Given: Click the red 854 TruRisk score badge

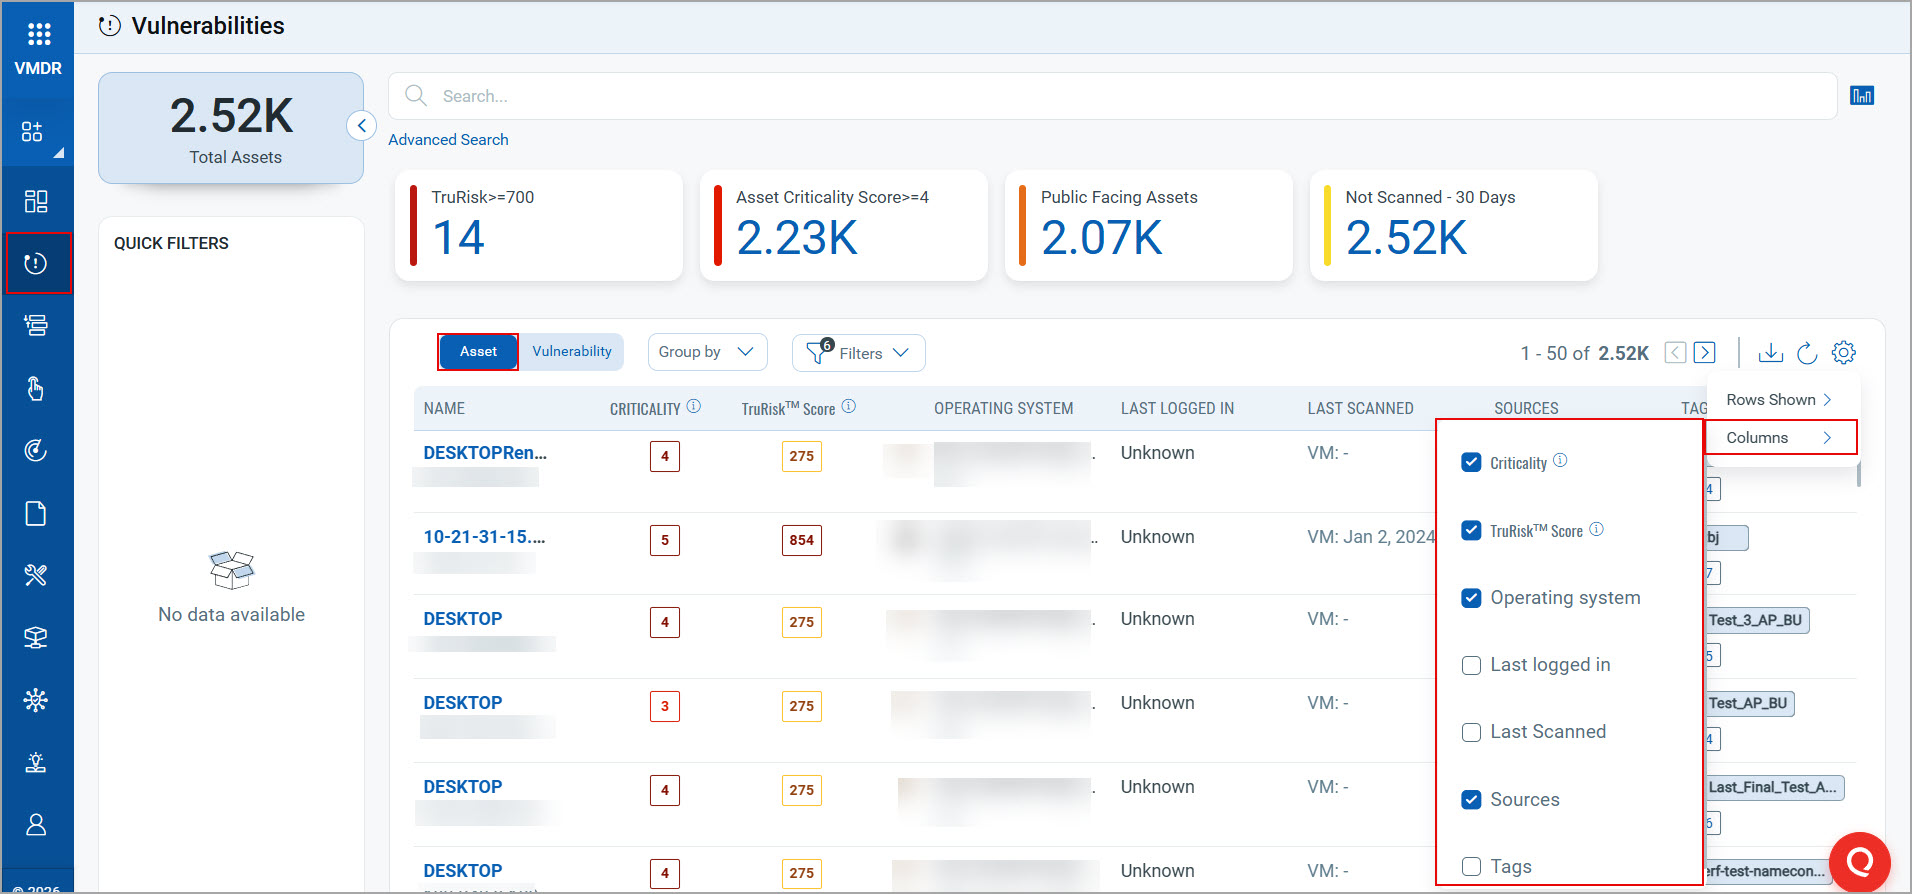Looking at the screenshot, I should (x=801, y=540).
